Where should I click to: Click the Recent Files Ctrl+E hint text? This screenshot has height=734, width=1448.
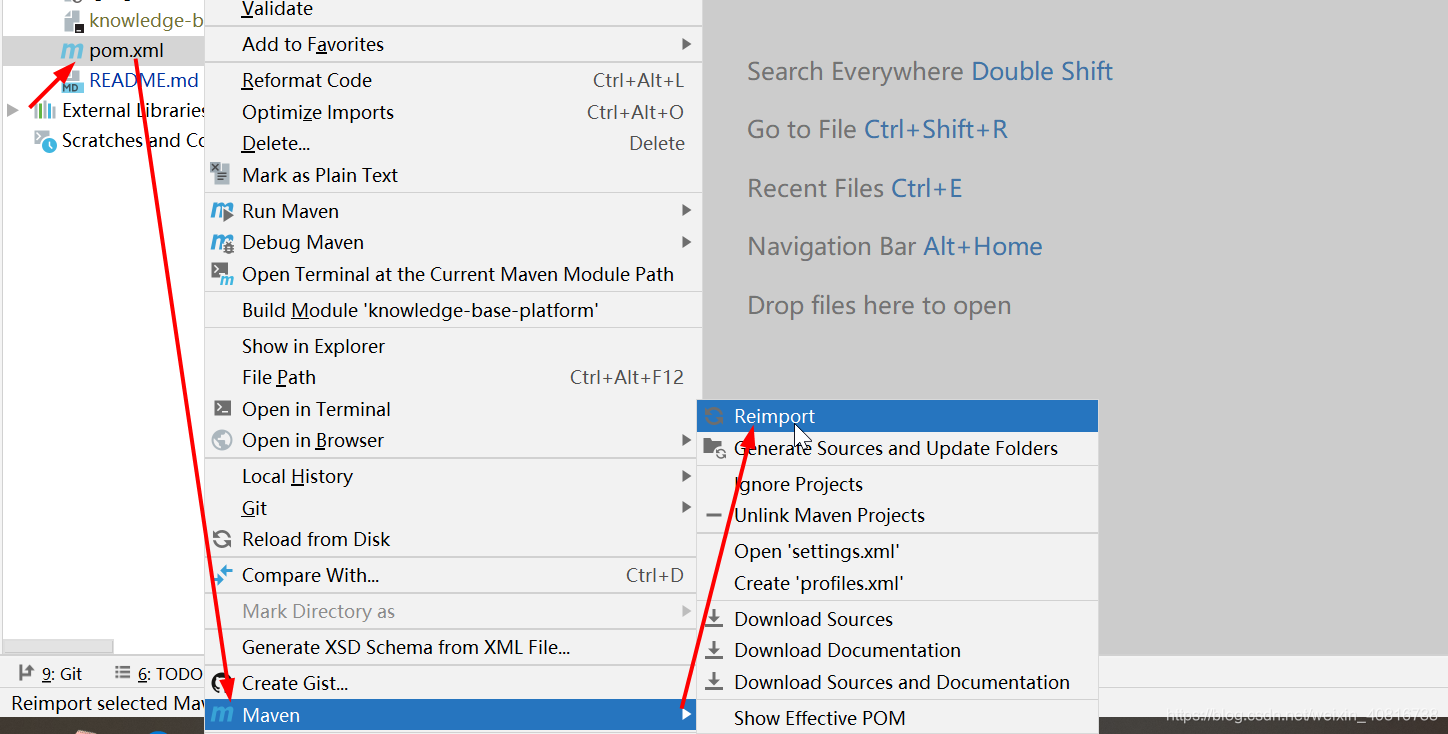pos(855,188)
